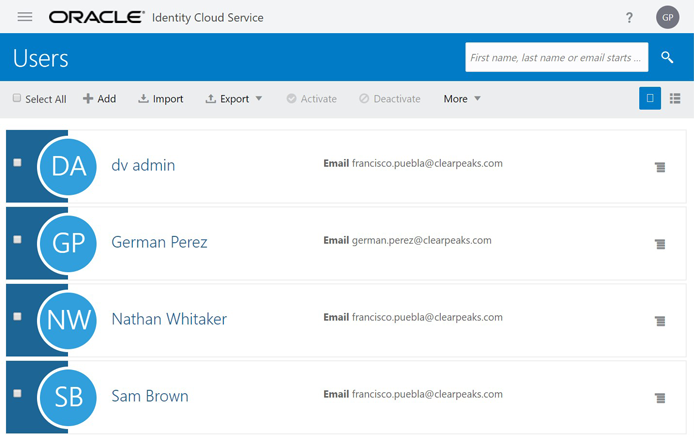
Task: Focus the user search input field
Action: click(556, 57)
